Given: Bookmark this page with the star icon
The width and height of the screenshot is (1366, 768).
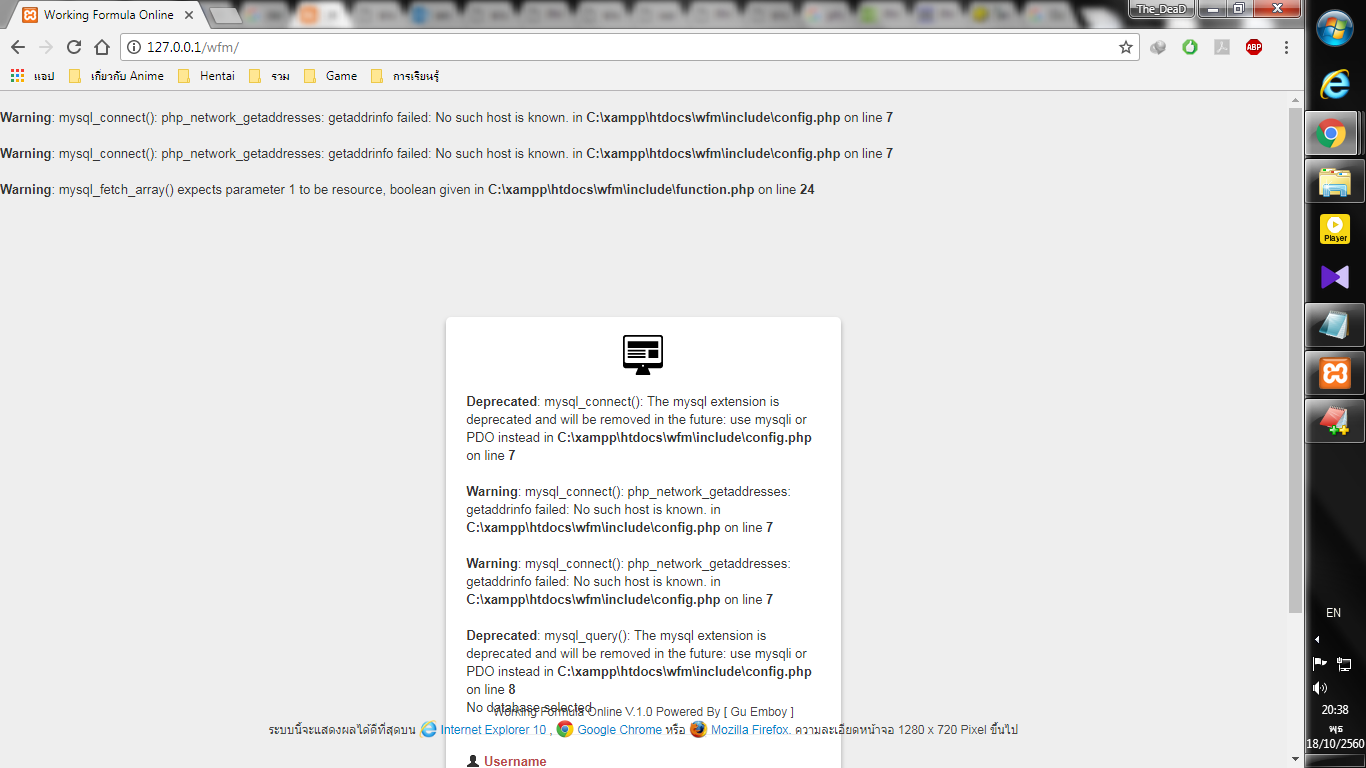Looking at the screenshot, I should tap(1126, 47).
